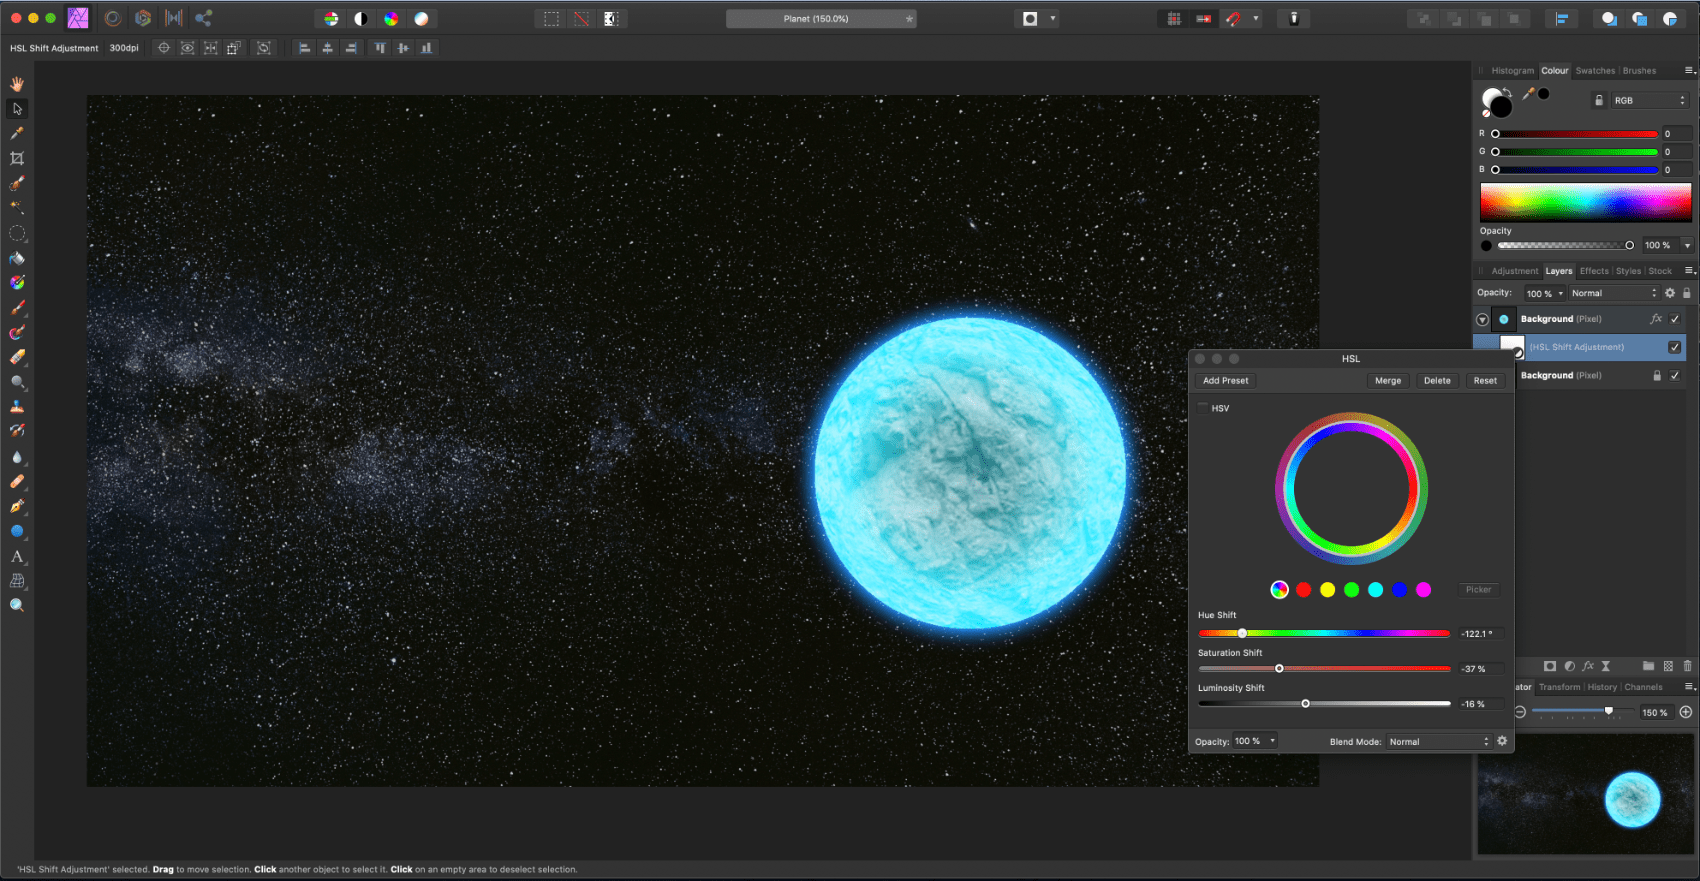Screen dimensions: 1700x881
Task: Click the Hue Shift value field
Action: 1478,634
